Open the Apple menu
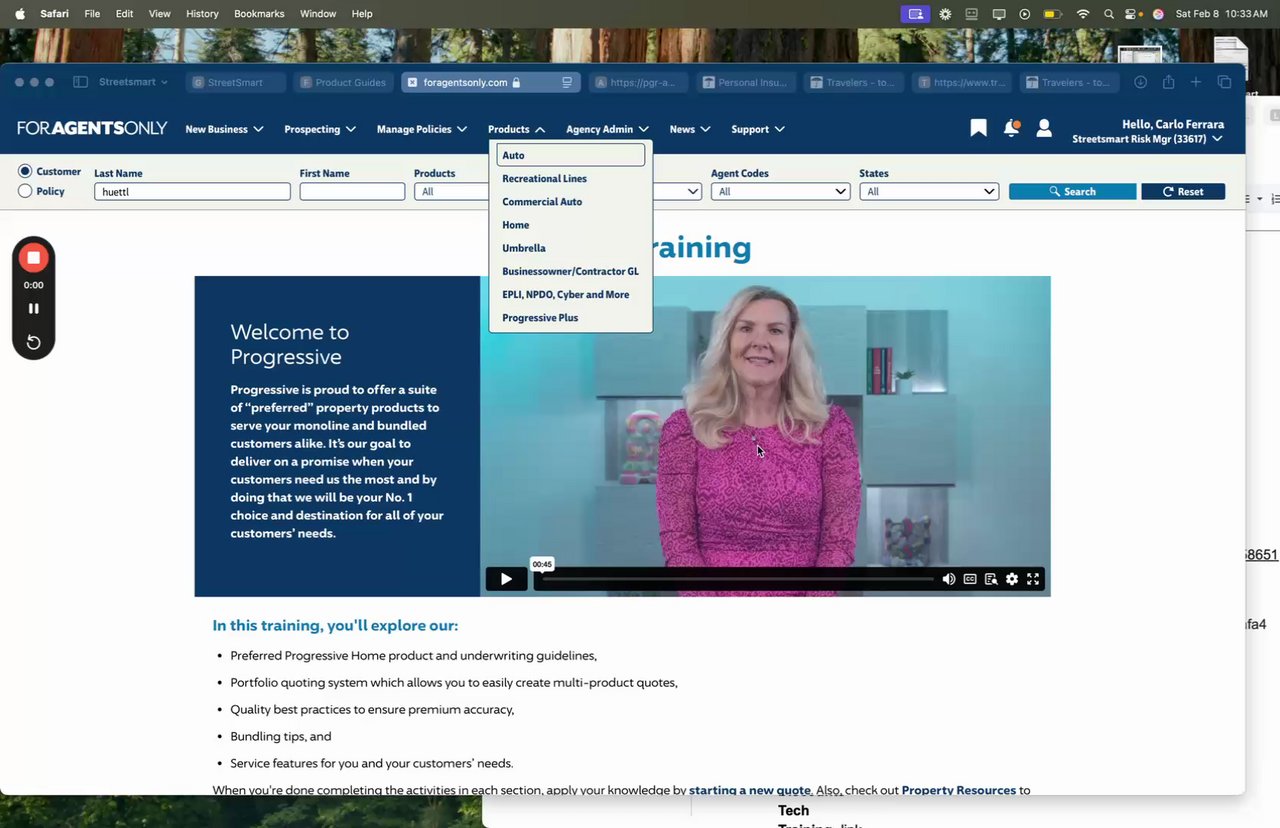Screen dimensions: 1280x828 click(19, 14)
